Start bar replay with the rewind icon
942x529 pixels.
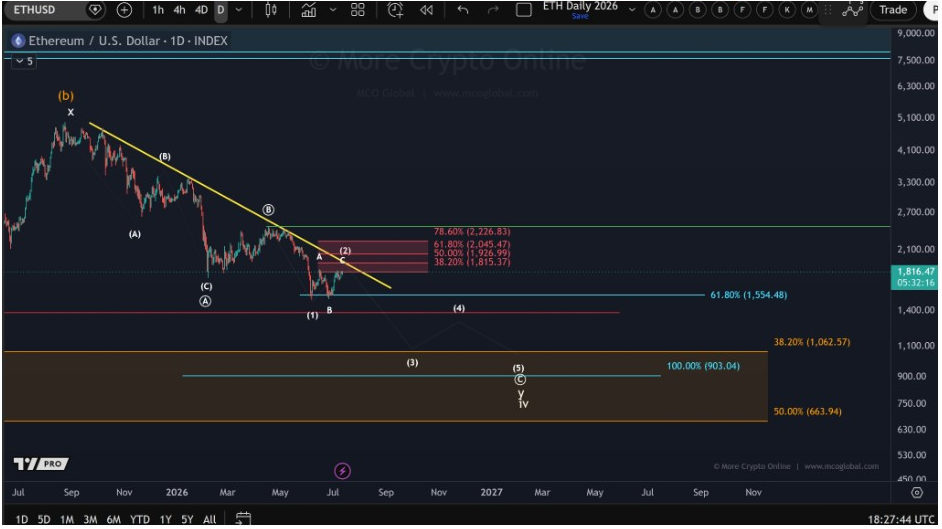click(x=427, y=10)
